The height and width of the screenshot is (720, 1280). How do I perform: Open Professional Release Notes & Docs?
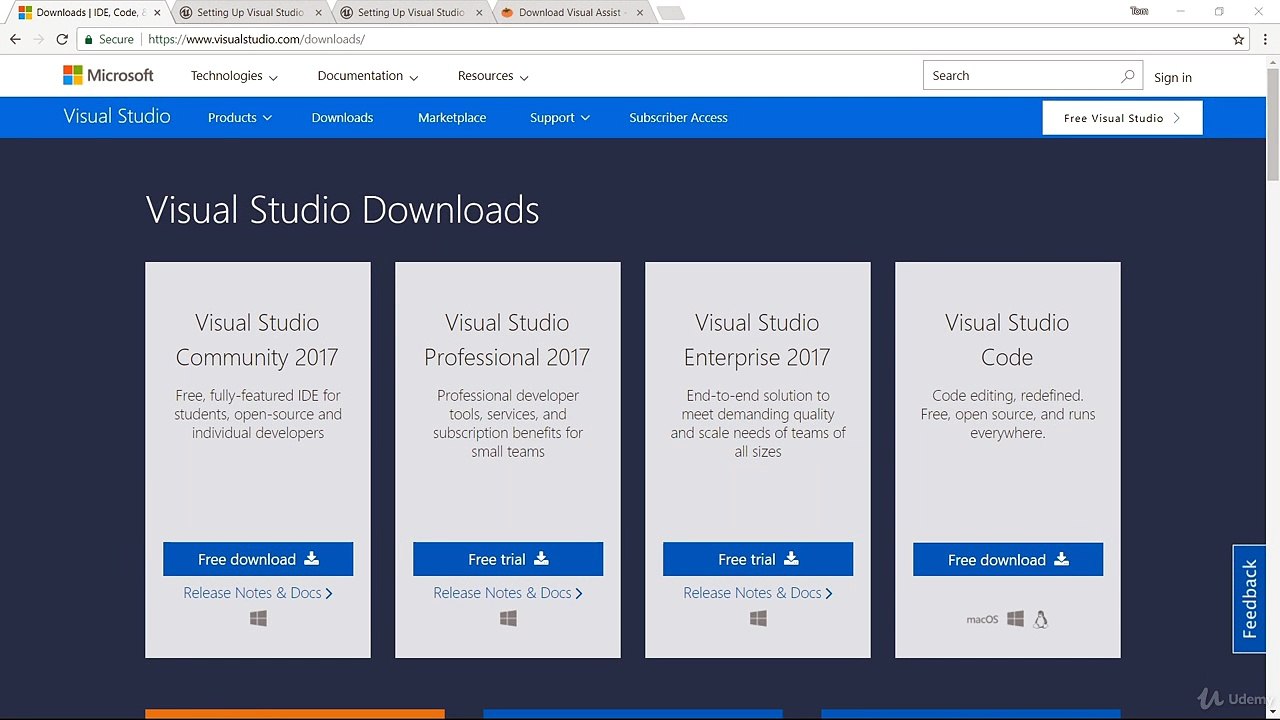click(x=508, y=593)
